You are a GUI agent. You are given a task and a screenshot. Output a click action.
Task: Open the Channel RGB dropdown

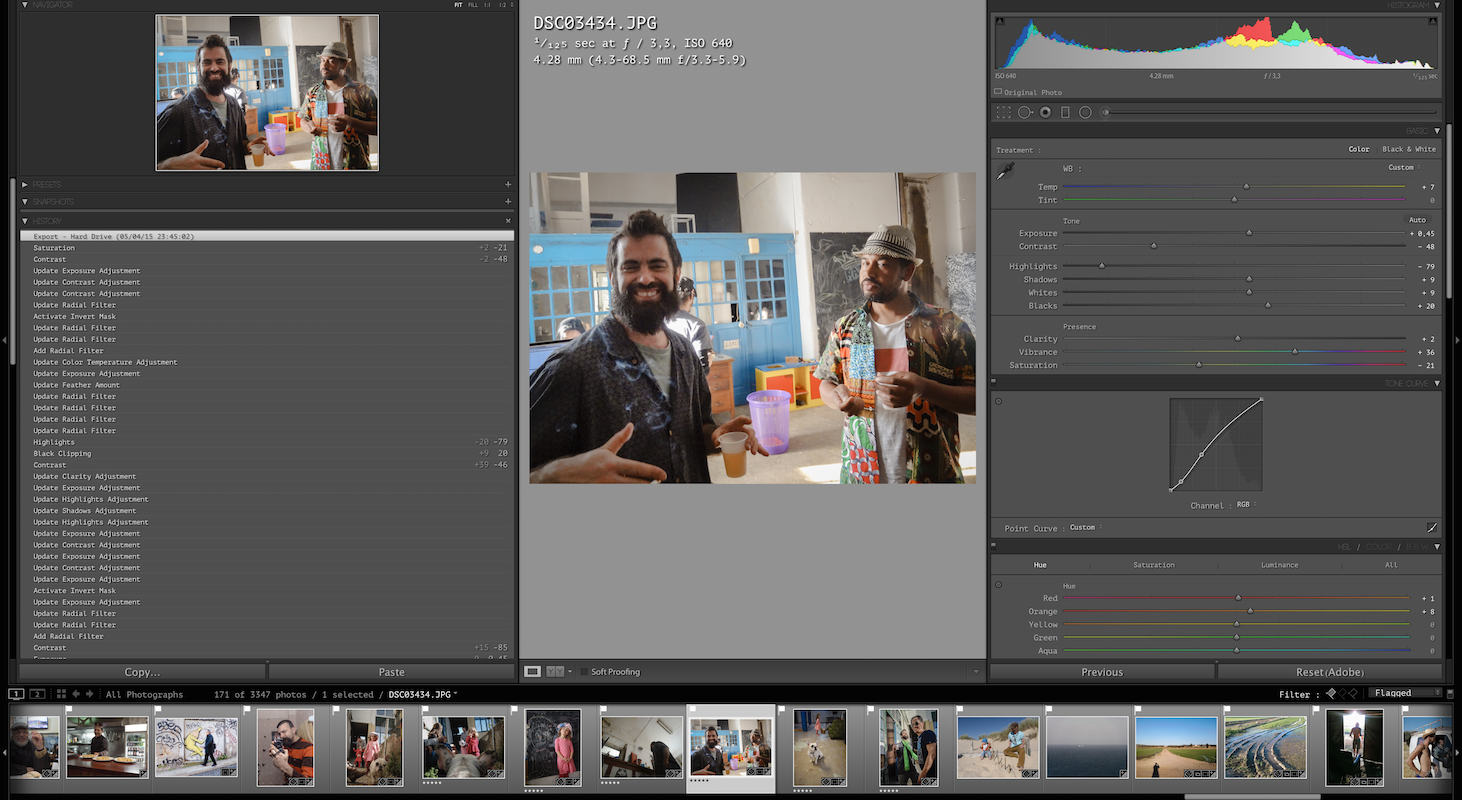pos(1246,505)
